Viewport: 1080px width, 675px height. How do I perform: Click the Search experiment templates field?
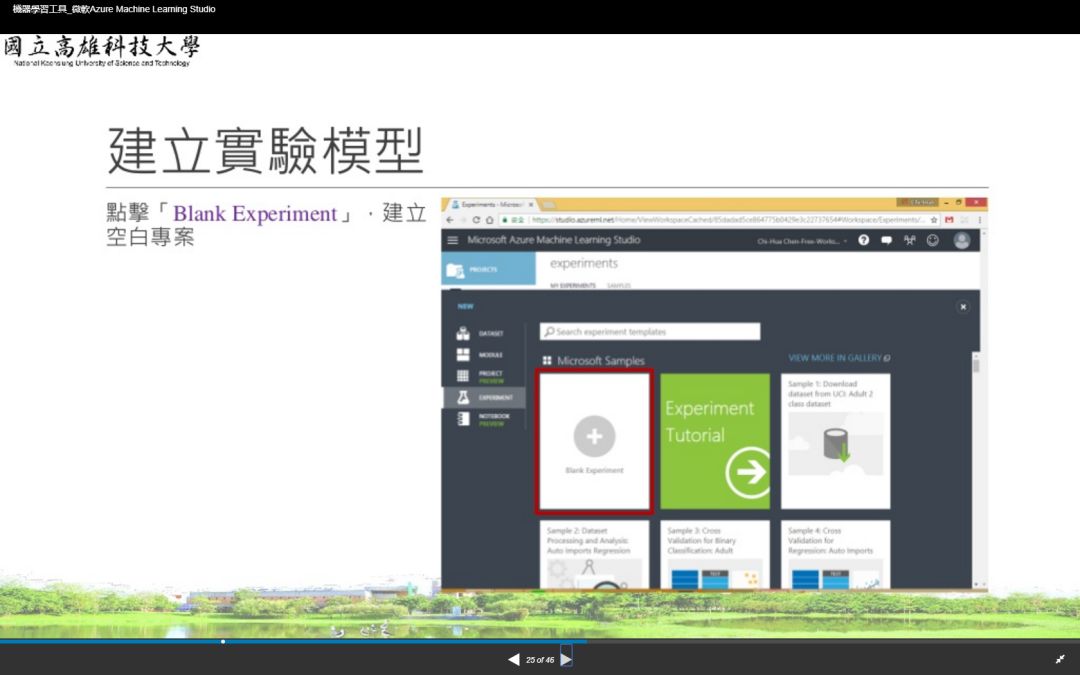coord(650,331)
